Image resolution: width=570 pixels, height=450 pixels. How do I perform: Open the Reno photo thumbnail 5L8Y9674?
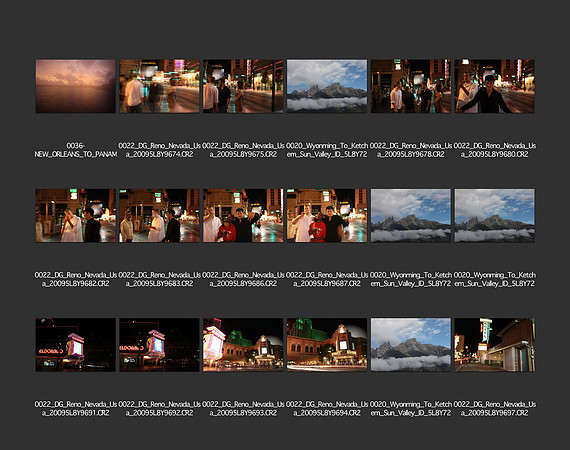click(159, 86)
